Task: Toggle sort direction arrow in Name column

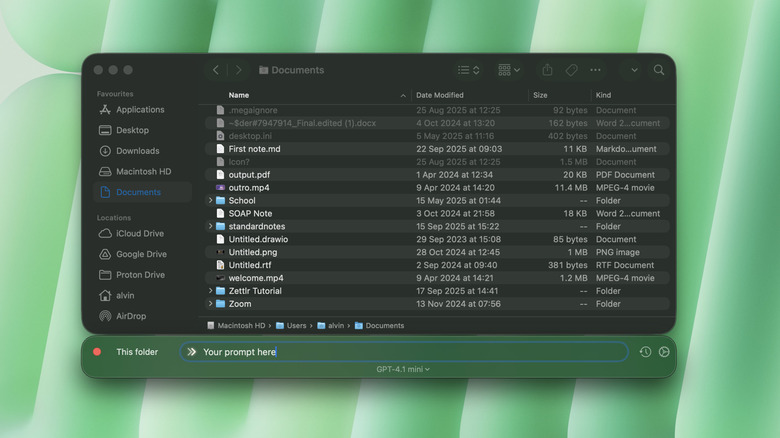Action: tap(403, 96)
